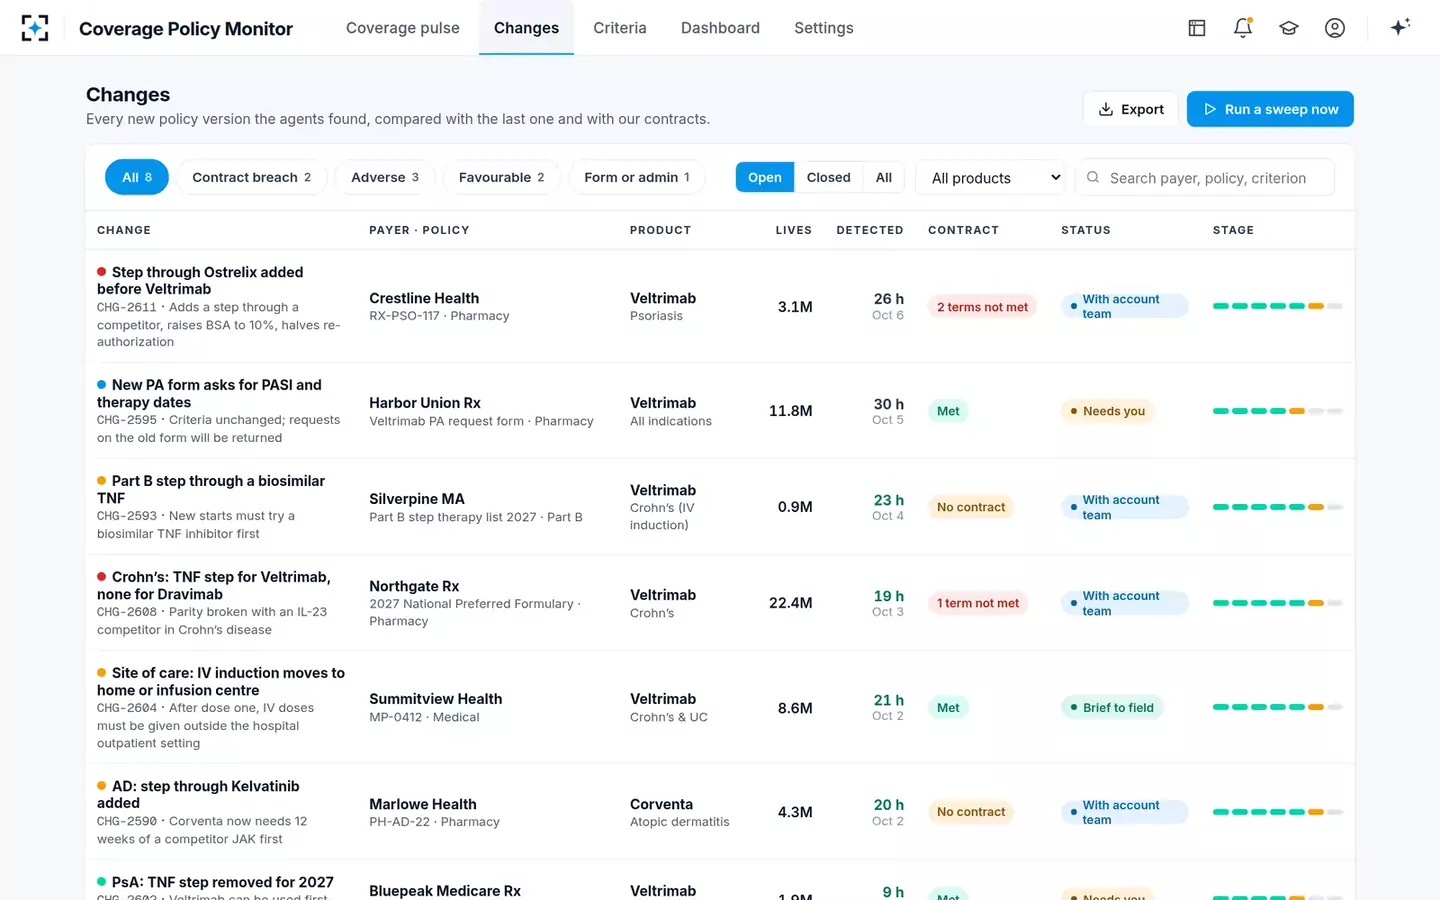Select the Closed status filter
Viewport: 1440px width, 900px height.
(x=828, y=177)
